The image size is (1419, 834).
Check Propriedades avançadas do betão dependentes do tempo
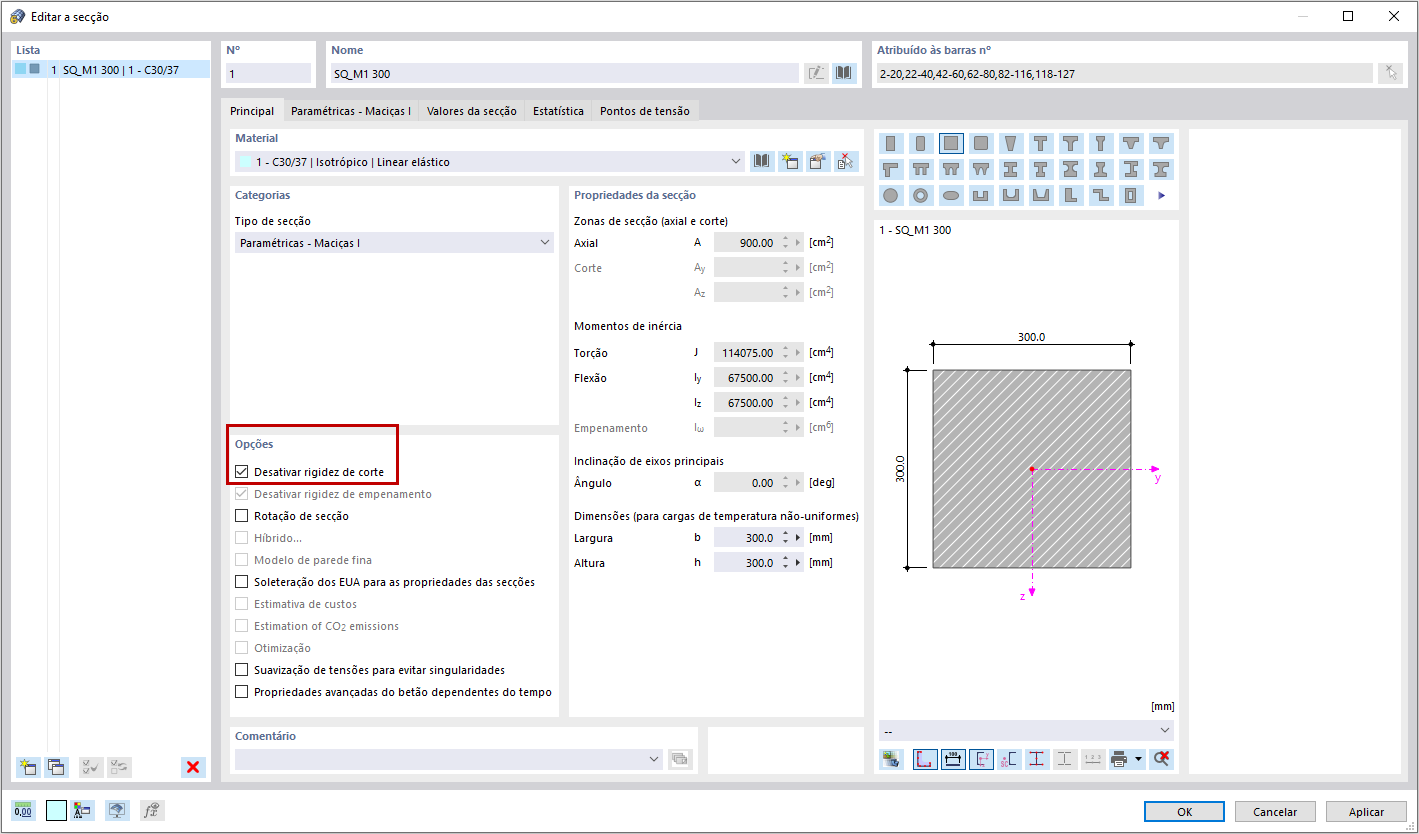pos(241,692)
